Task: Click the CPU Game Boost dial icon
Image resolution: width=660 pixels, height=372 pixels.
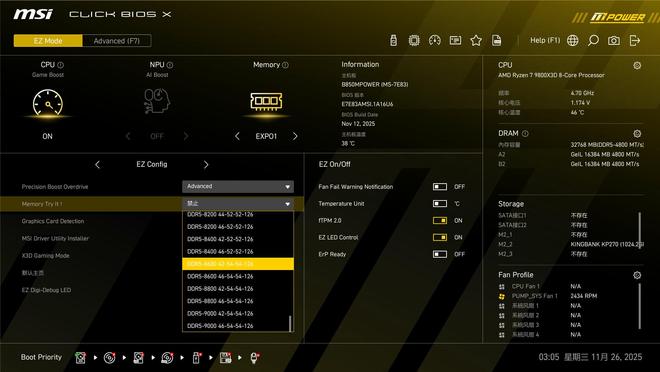Action: point(48,103)
